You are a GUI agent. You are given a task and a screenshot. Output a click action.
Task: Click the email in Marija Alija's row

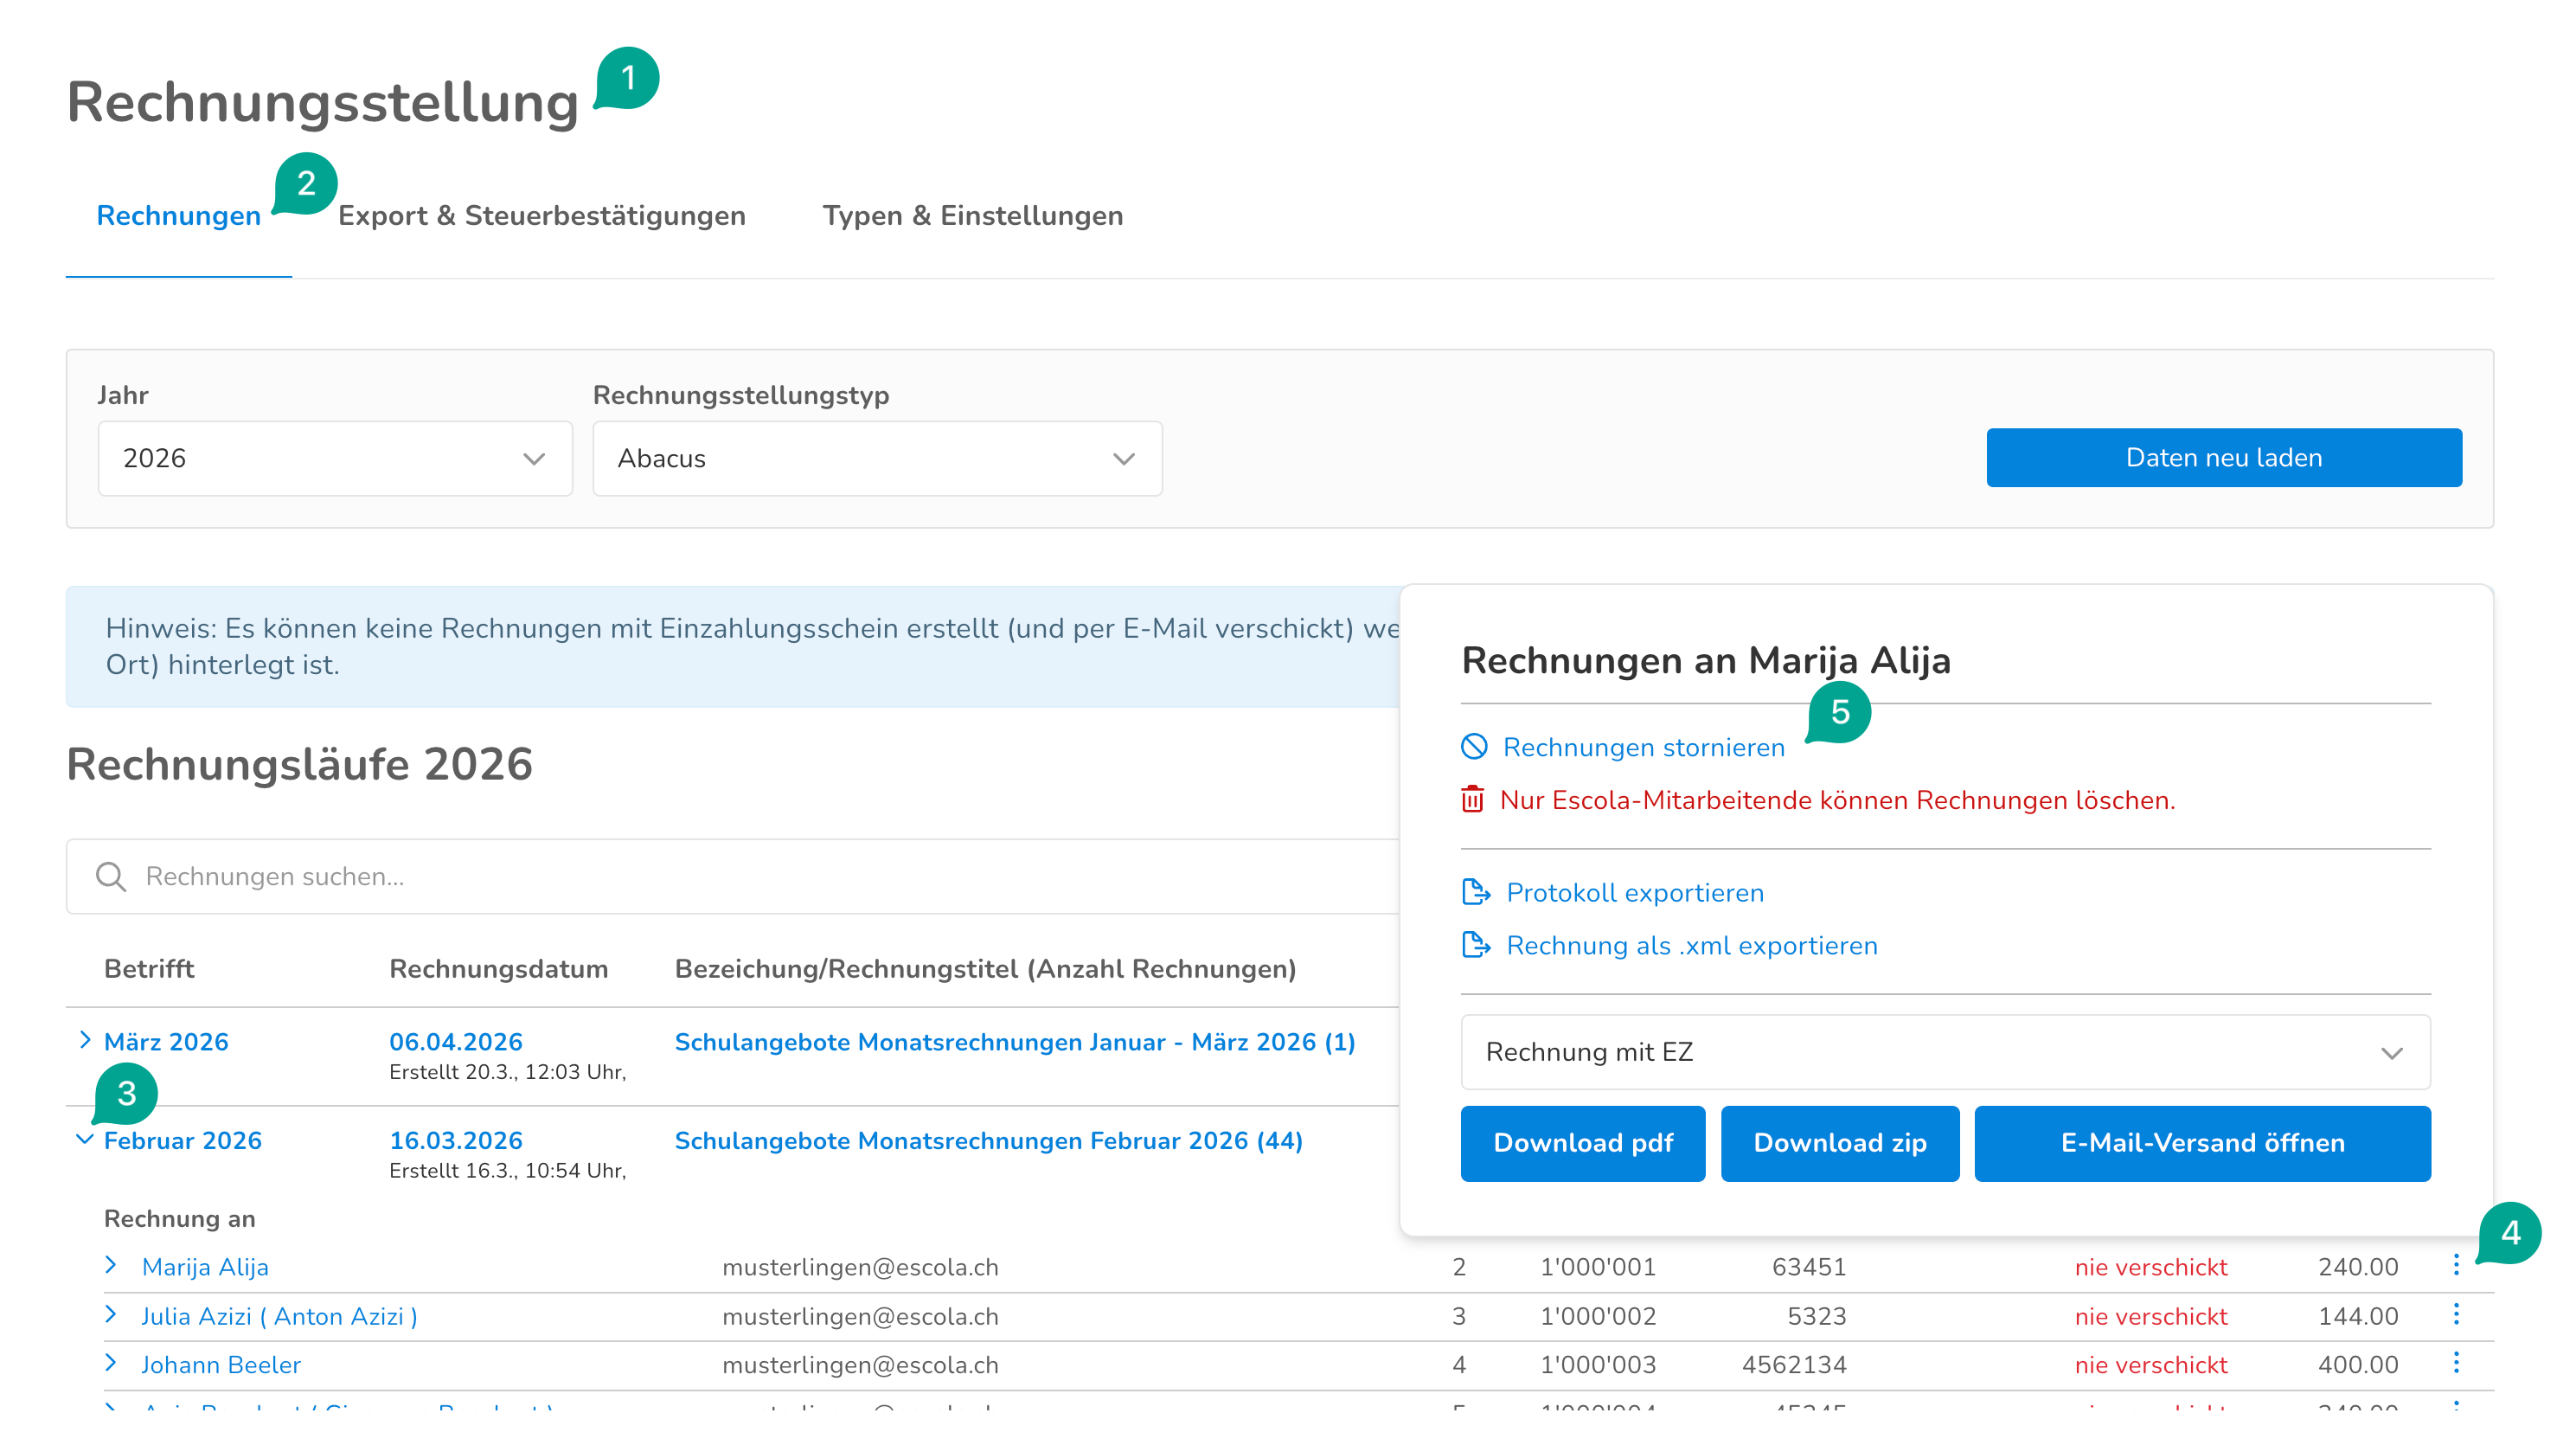tap(860, 1267)
